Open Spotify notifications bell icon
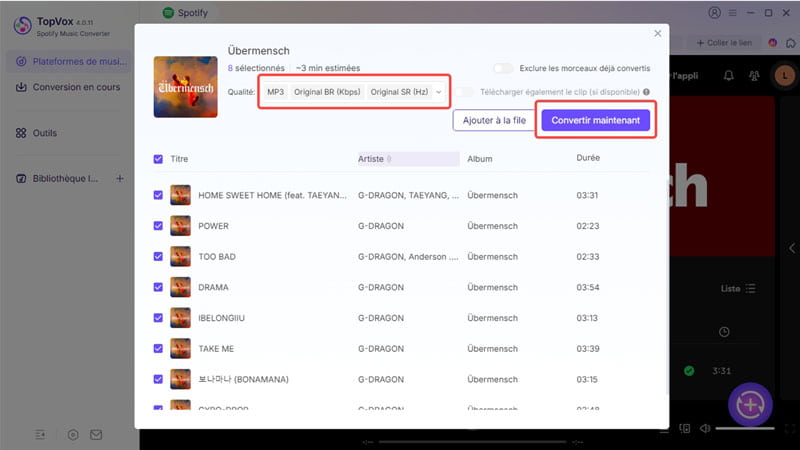 tap(729, 76)
